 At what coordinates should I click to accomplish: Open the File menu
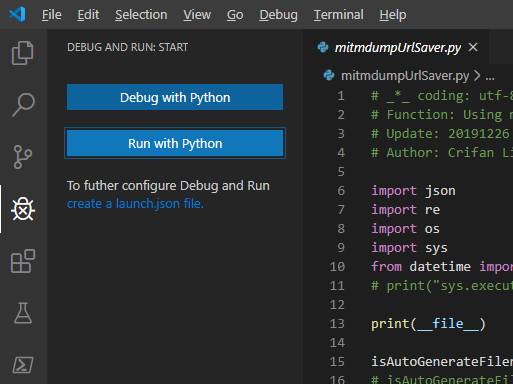click(x=52, y=15)
